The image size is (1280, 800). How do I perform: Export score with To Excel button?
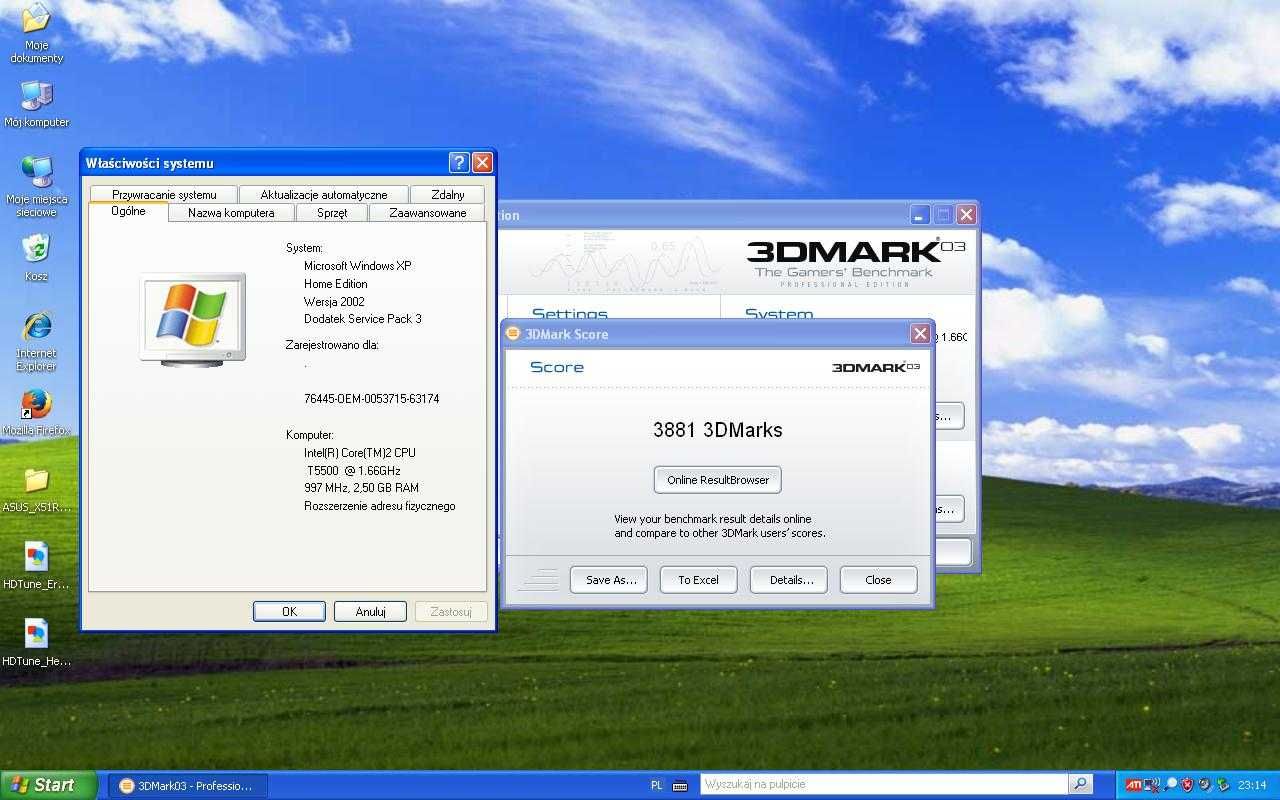pyautogui.click(x=698, y=579)
